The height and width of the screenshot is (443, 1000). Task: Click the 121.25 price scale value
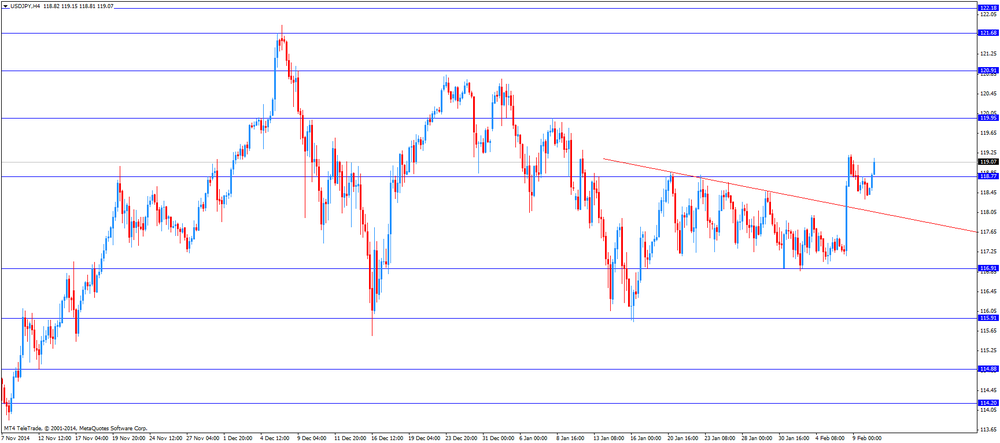[x=987, y=54]
